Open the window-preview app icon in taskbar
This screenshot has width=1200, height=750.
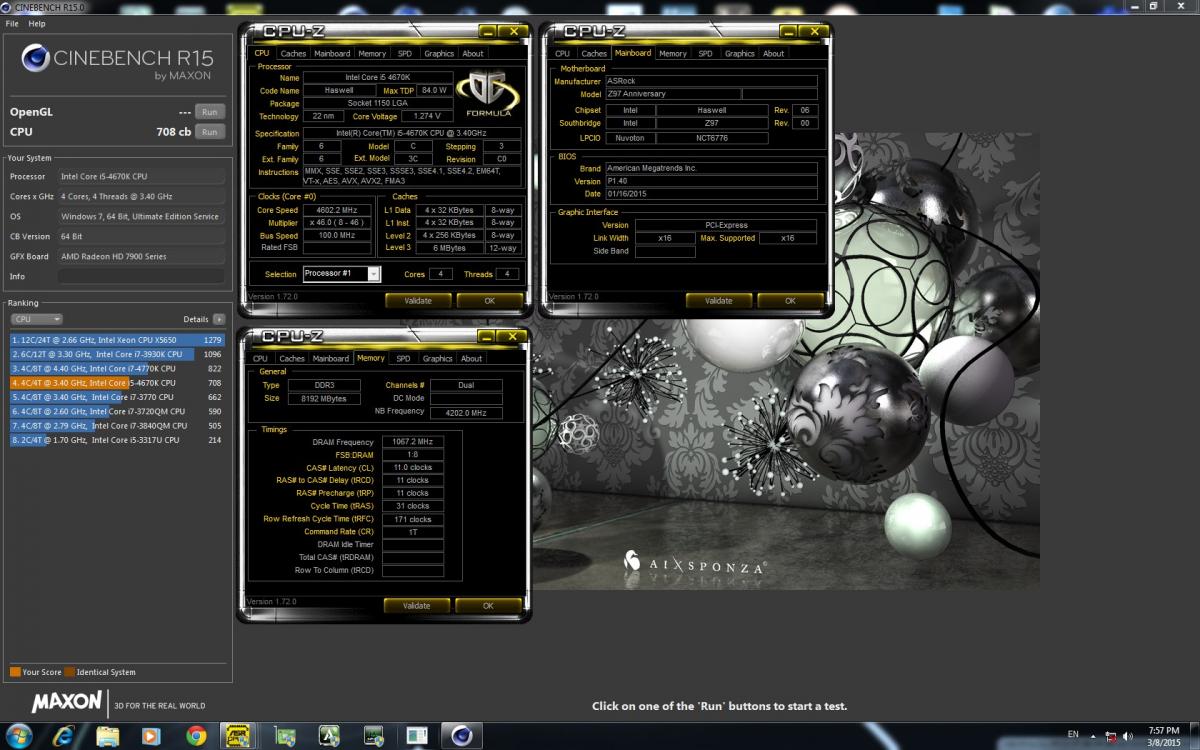417,736
